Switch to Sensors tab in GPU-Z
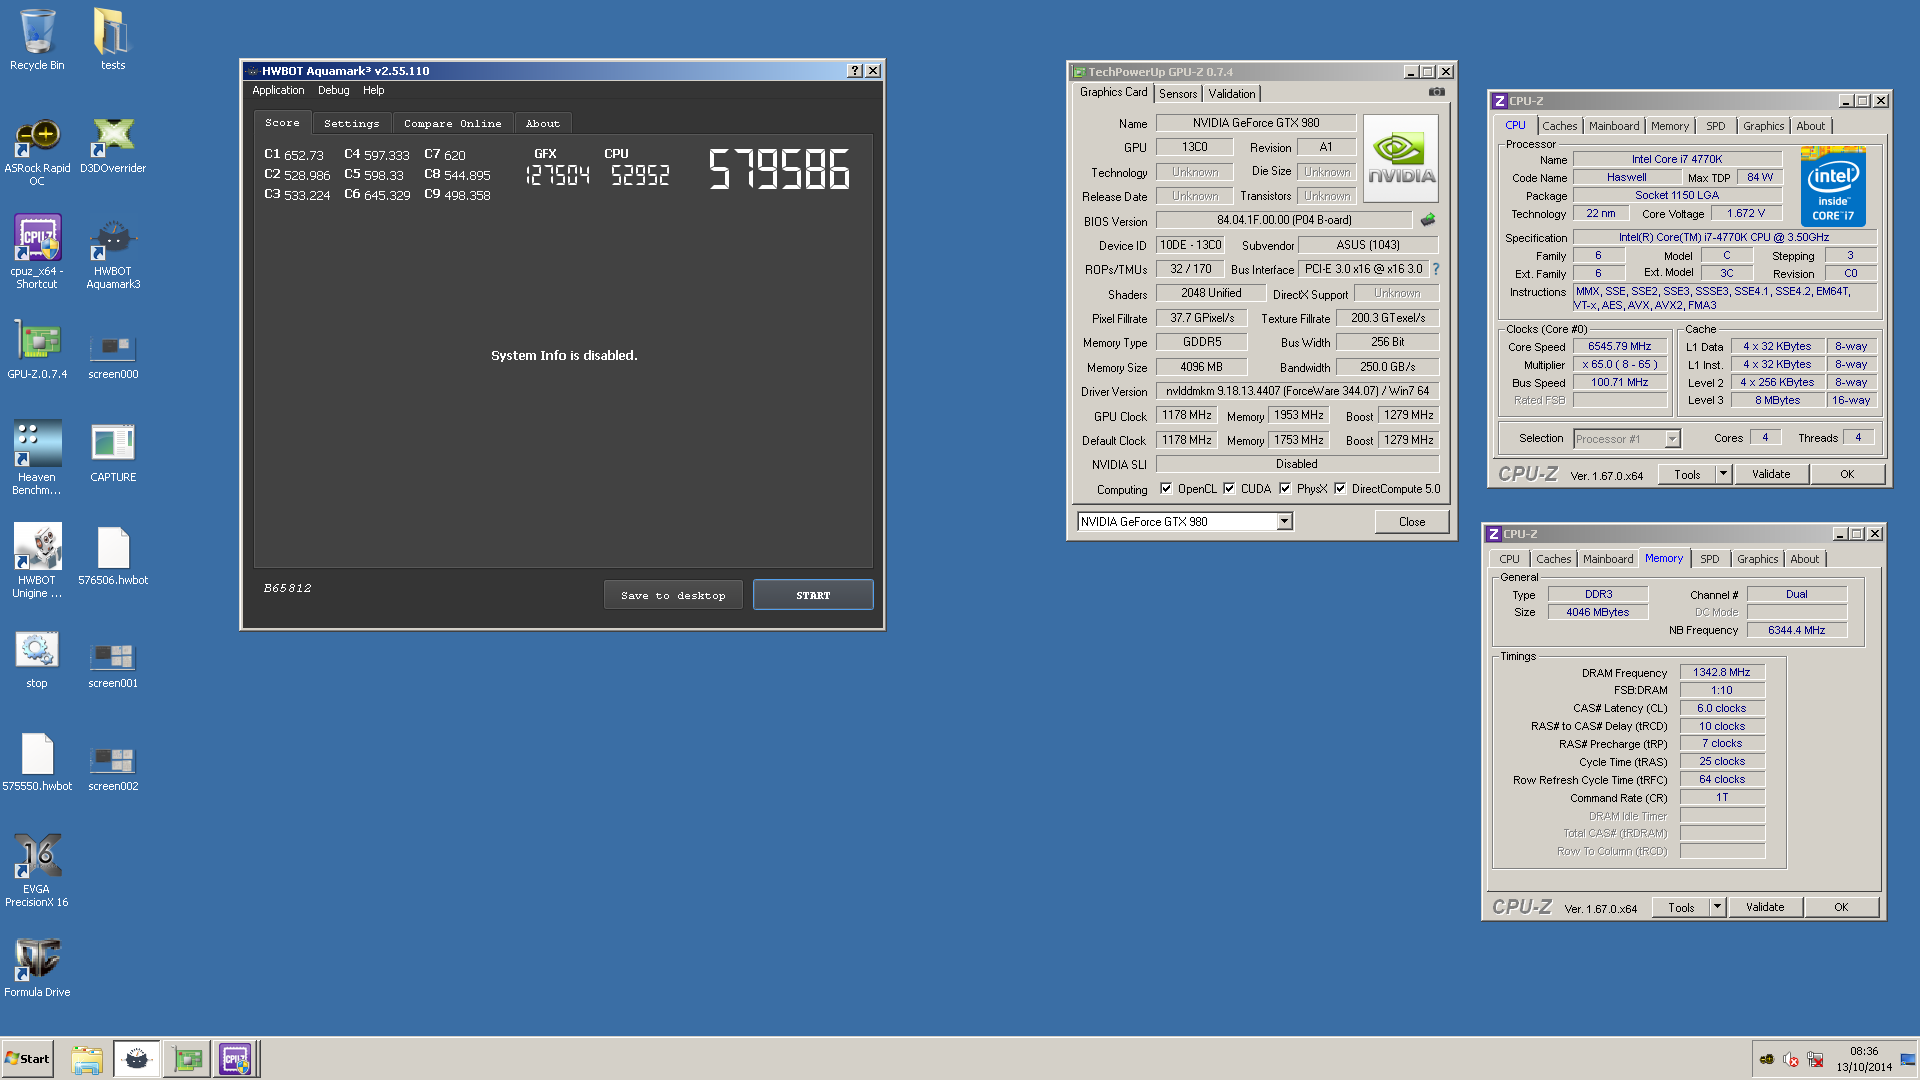Screen dimensions: 1920x1080 pos(1178,93)
